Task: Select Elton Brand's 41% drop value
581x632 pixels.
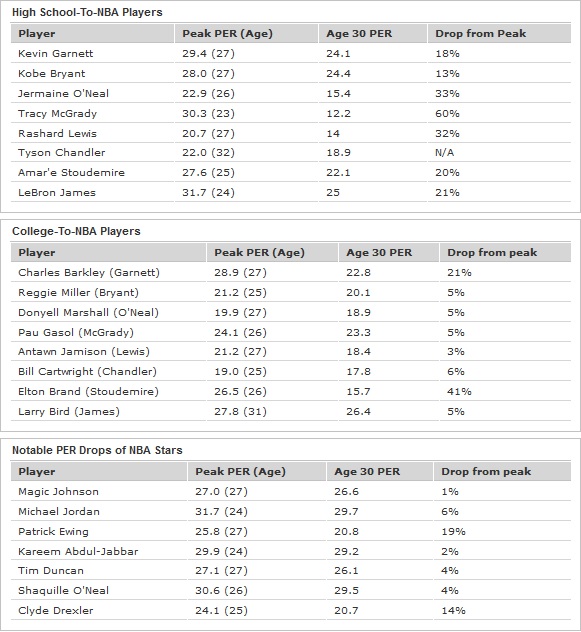Action: (459, 392)
